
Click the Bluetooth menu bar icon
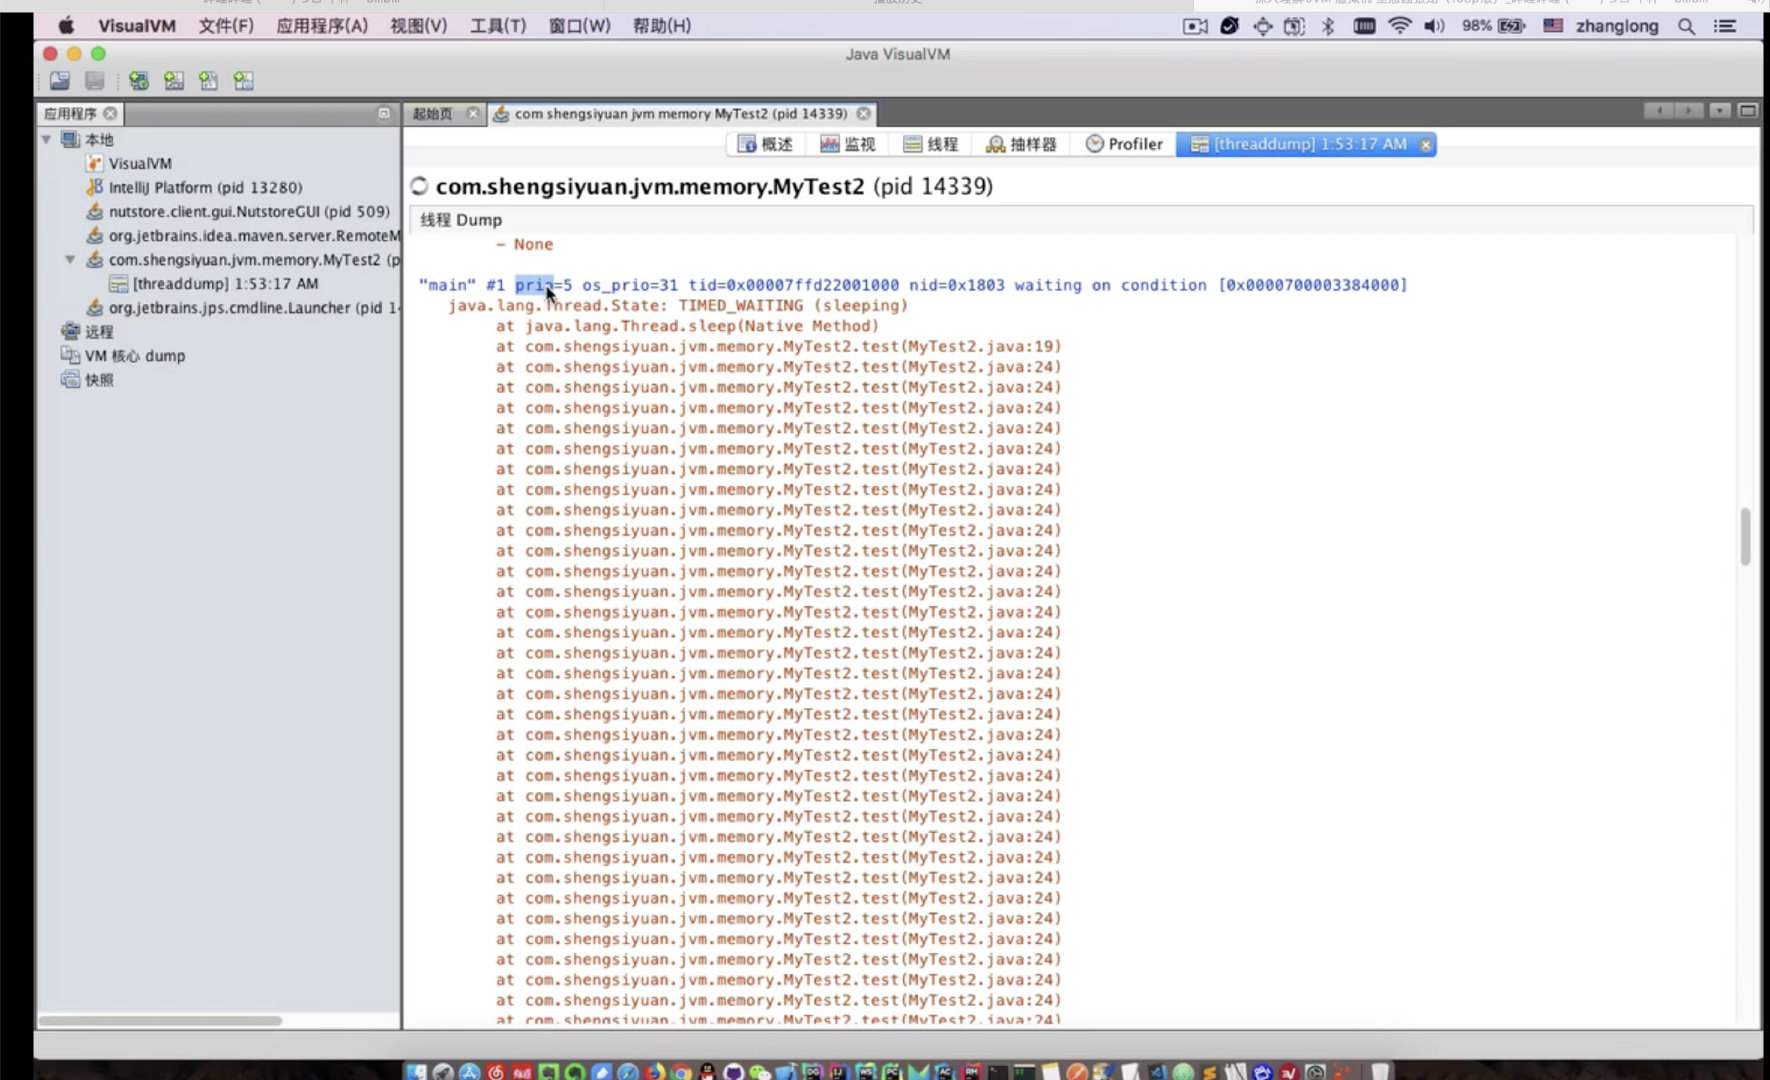tap(1328, 26)
